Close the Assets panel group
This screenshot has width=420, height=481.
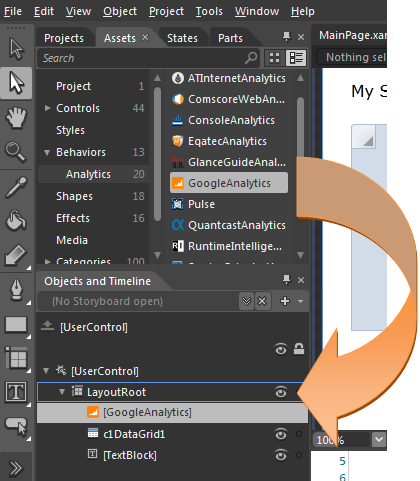(x=301, y=37)
